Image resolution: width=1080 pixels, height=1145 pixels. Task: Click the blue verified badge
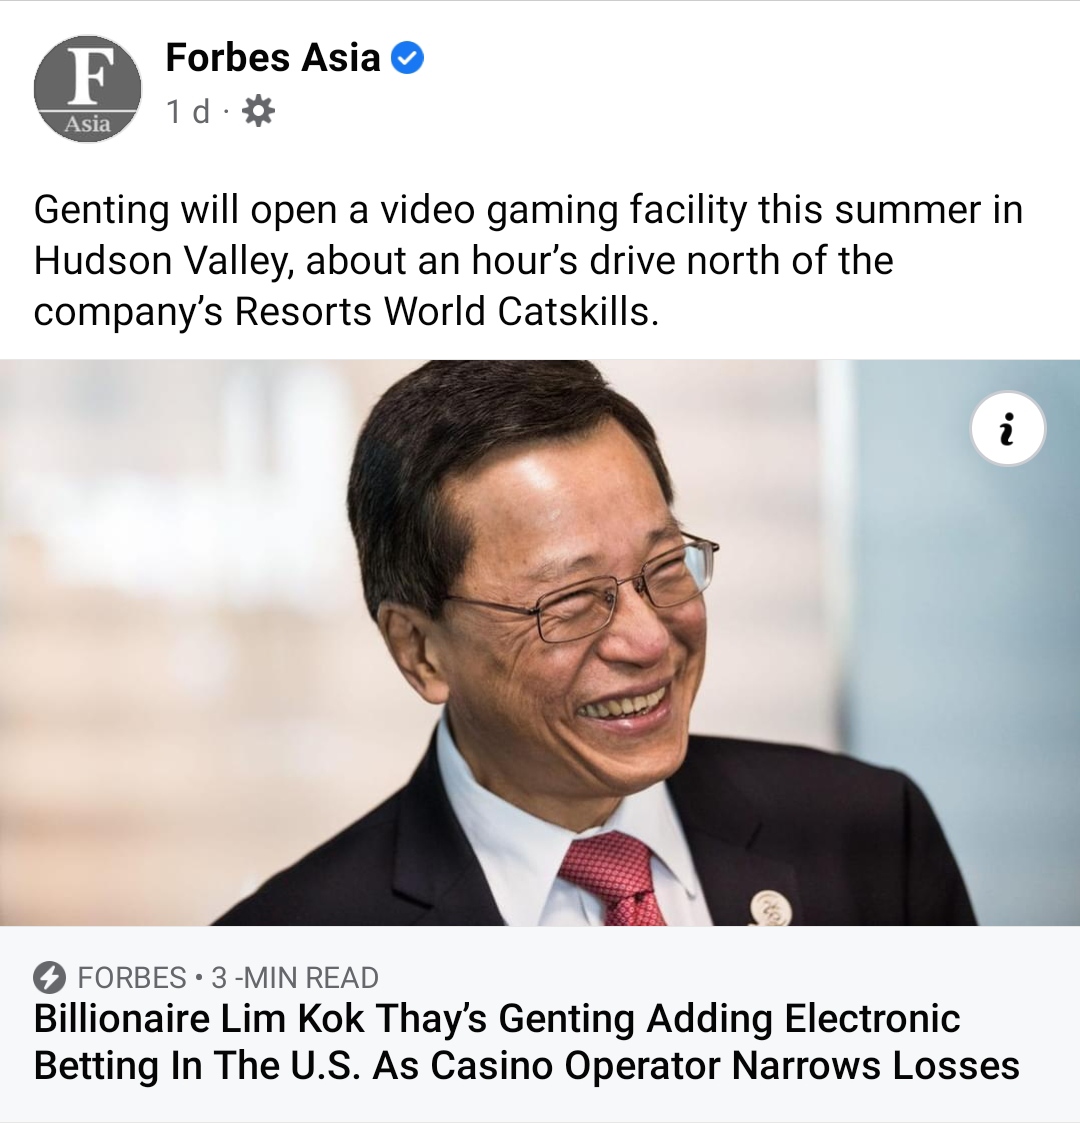coord(407,58)
